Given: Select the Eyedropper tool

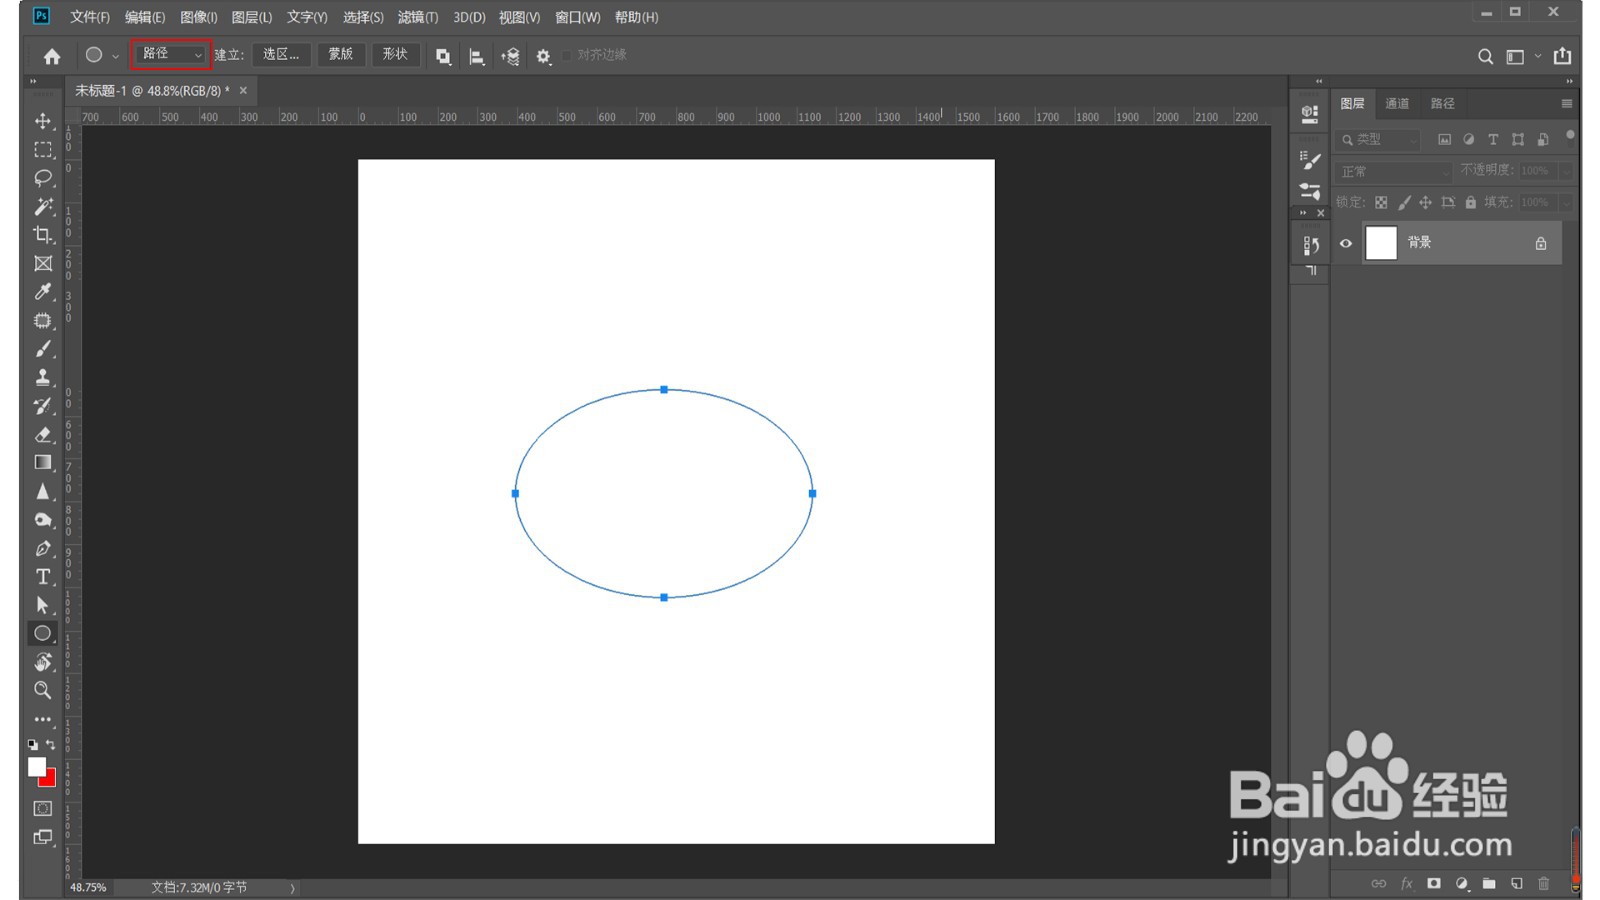Looking at the screenshot, I should tap(43, 292).
